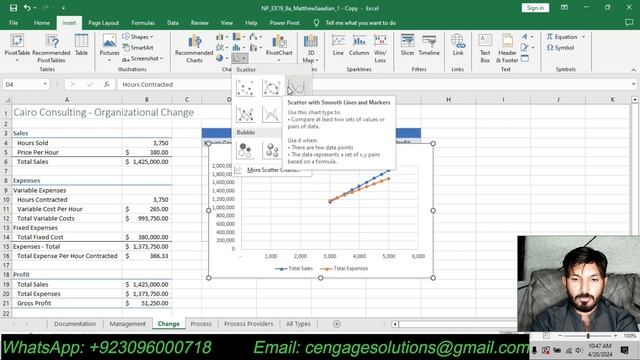Image resolution: width=640 pixels, height=360 pixels.
Task: Insert a Symbol
Action: point(560,48)
